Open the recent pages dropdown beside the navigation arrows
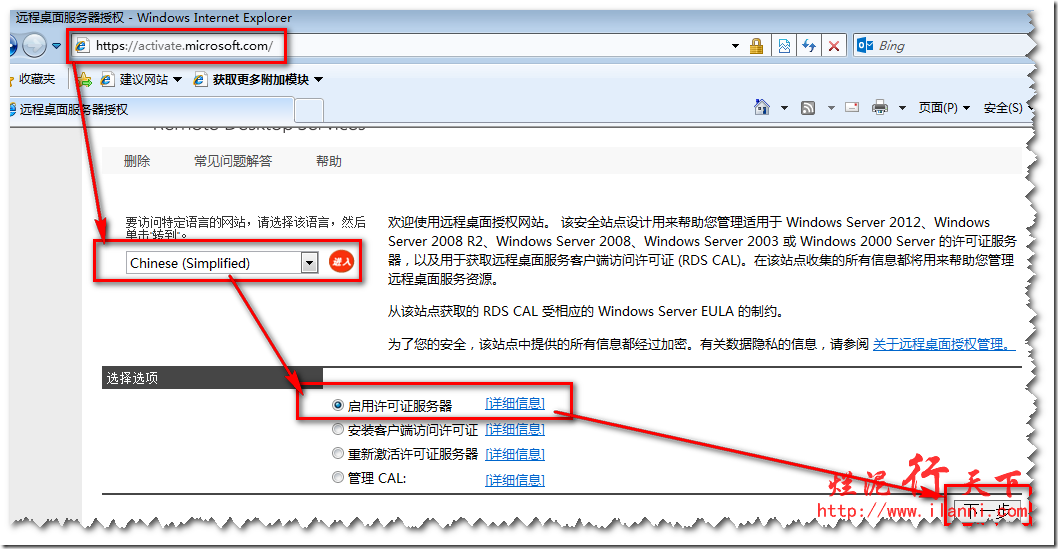The height and width of the screenshot is (549, 1058). (x=57, y=46)
